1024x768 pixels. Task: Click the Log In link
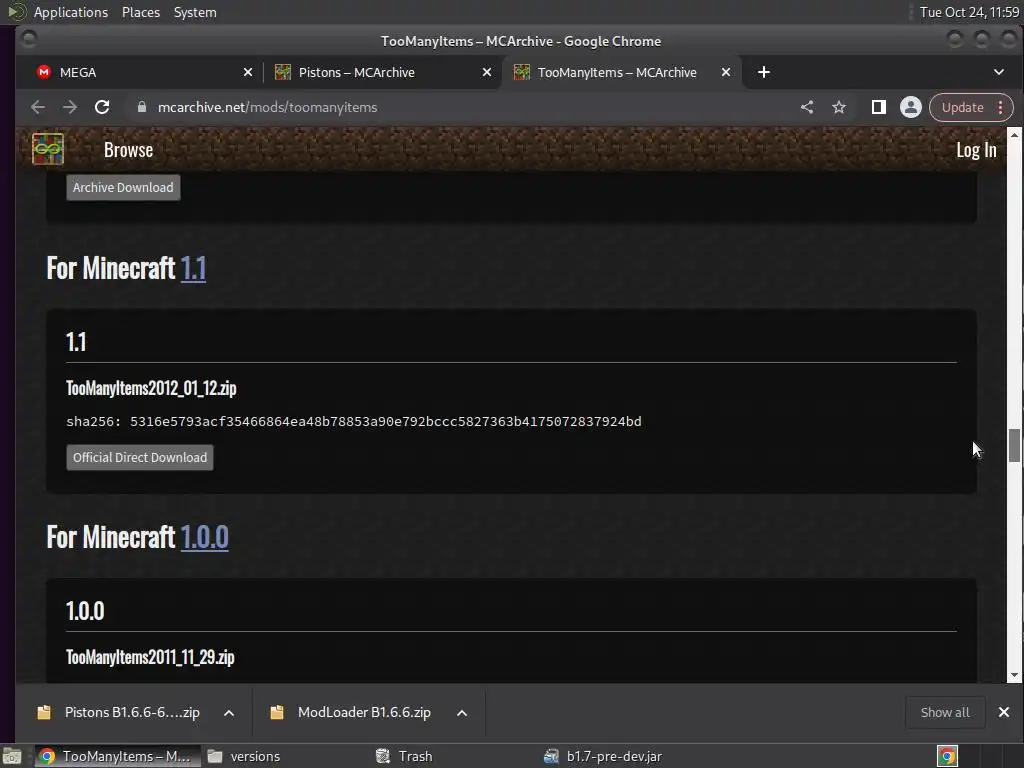[976, 150]
